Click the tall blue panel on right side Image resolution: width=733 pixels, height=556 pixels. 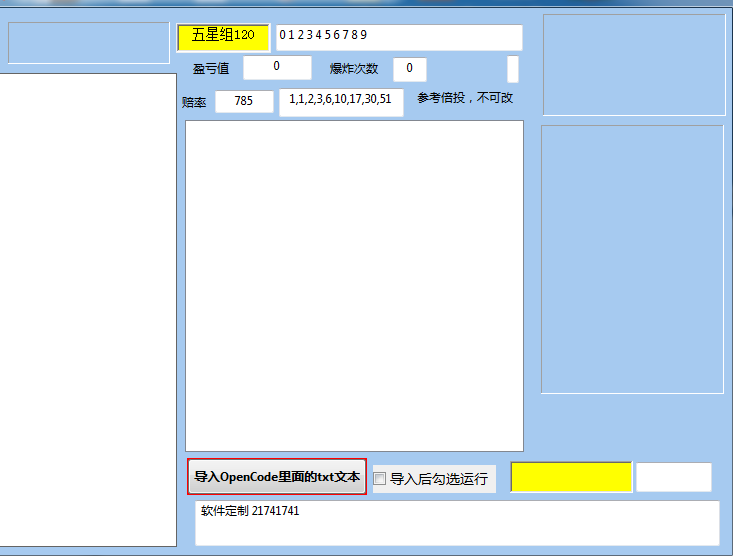point(632,259)
